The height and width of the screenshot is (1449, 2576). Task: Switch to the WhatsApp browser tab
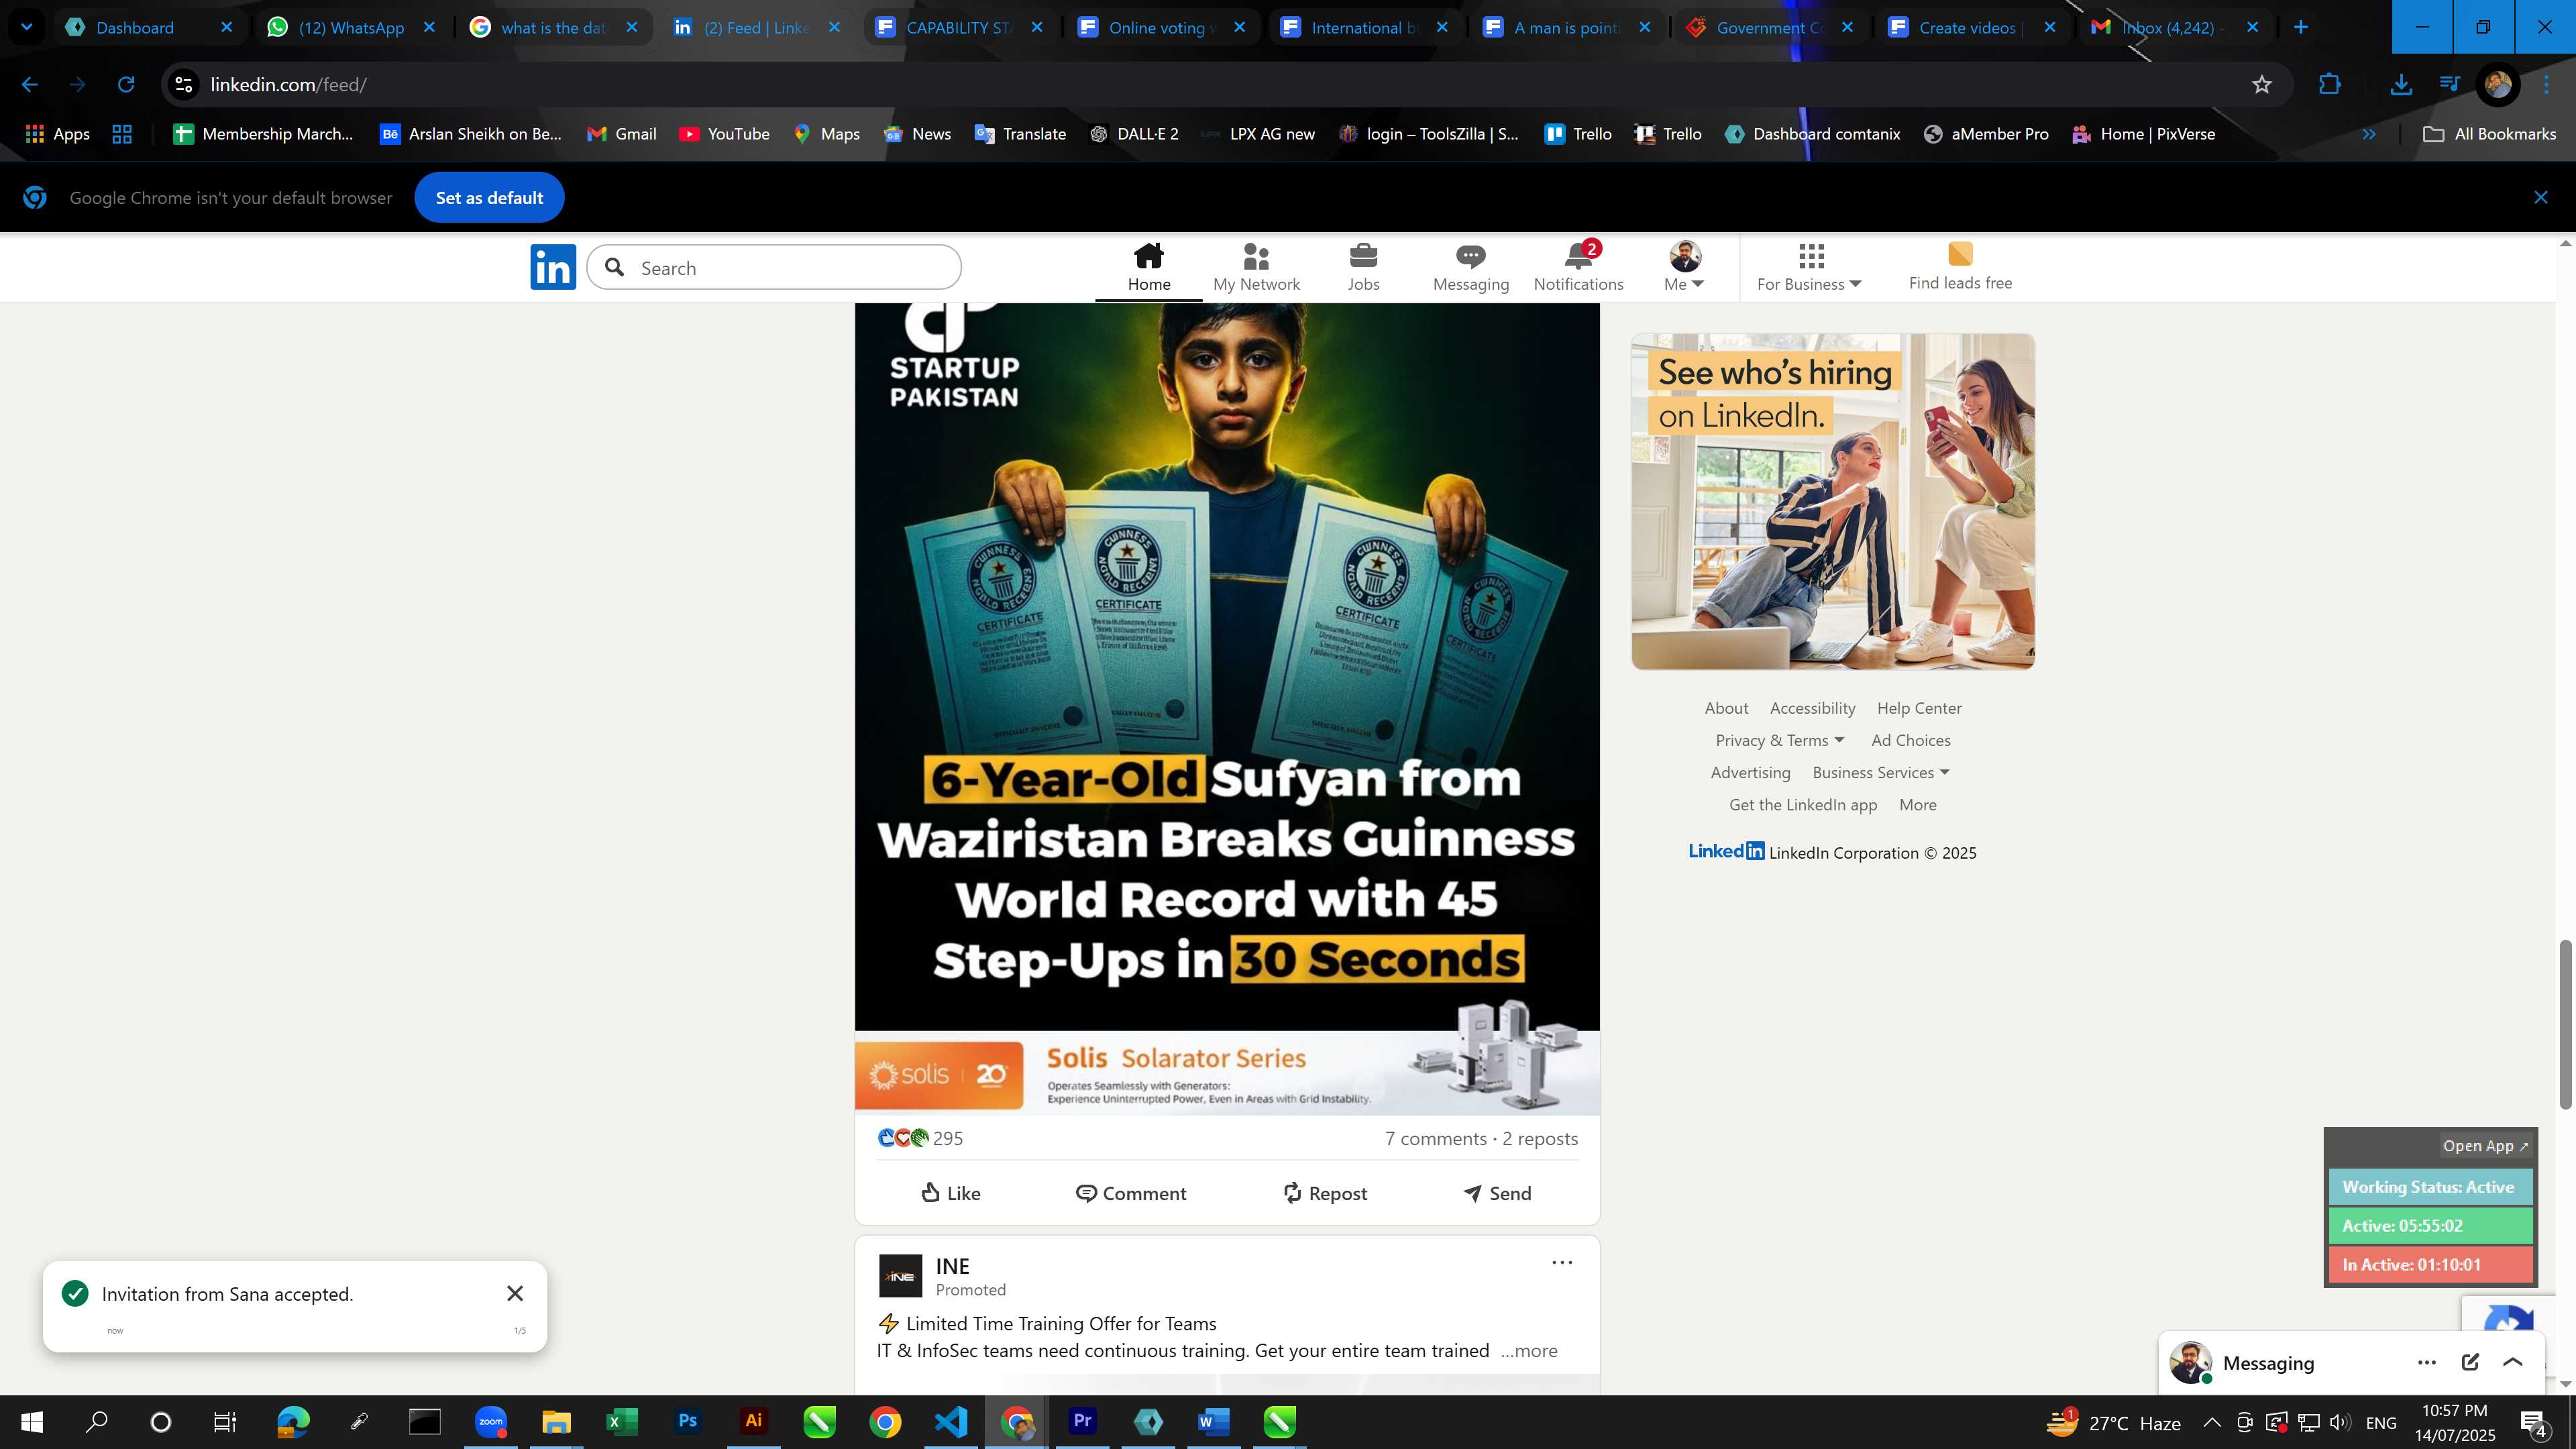[351, 27]
